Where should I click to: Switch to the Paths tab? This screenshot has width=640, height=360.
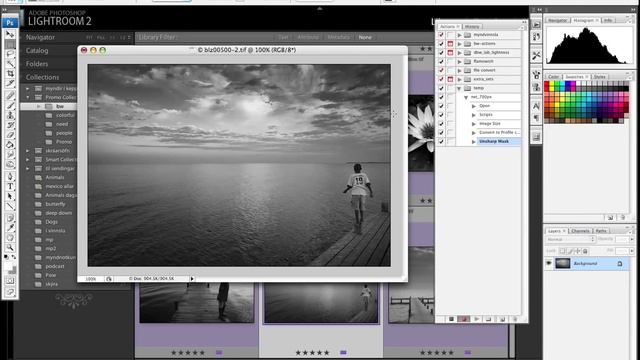click(601, 231)
